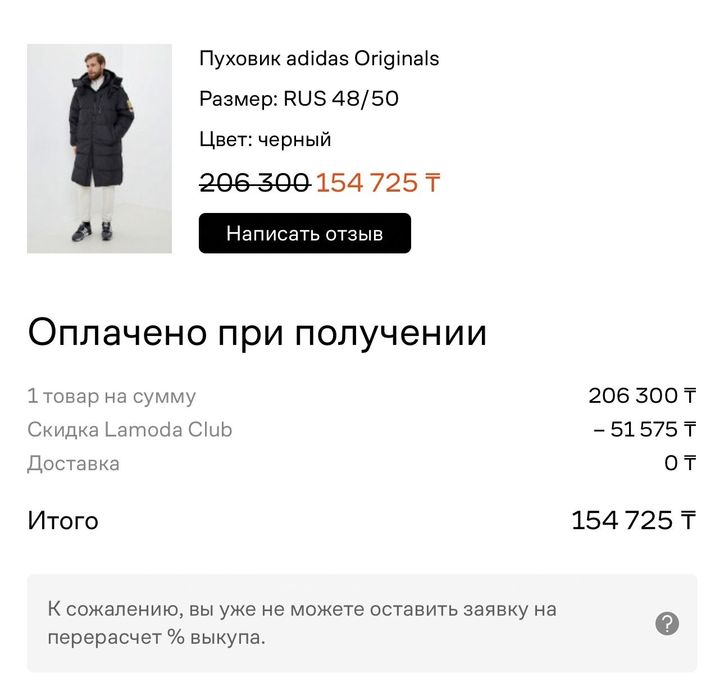Click the size line "Размер: RUS 48/50"

point(299,99)
